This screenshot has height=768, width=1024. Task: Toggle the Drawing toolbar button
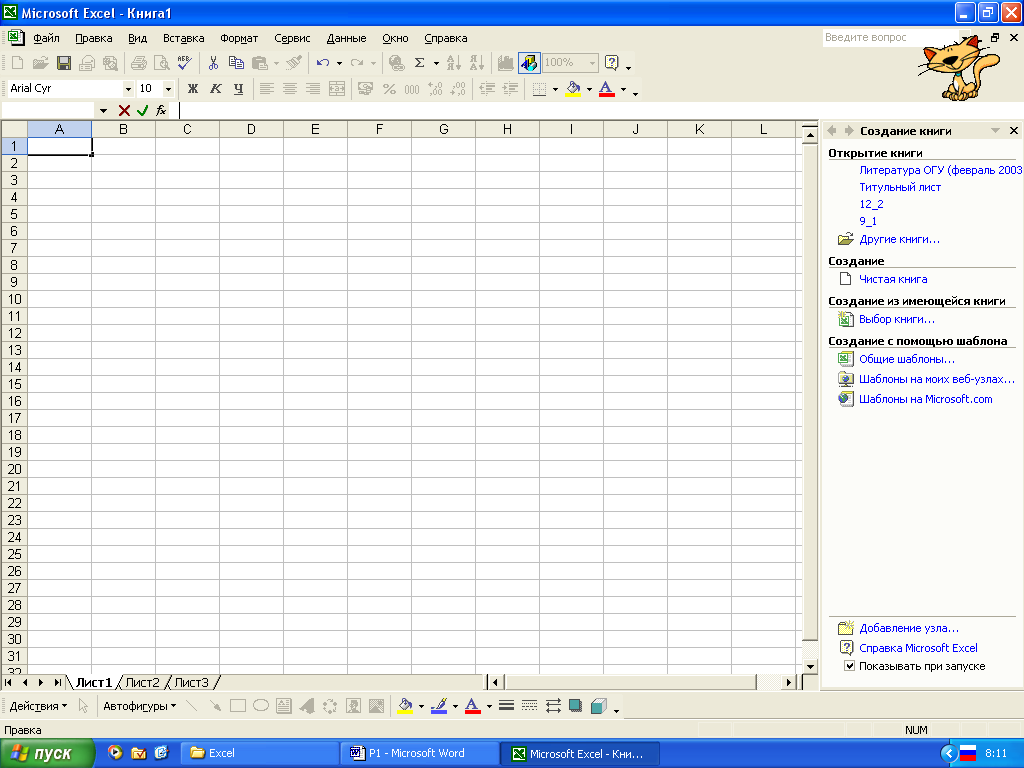[529, 63]
